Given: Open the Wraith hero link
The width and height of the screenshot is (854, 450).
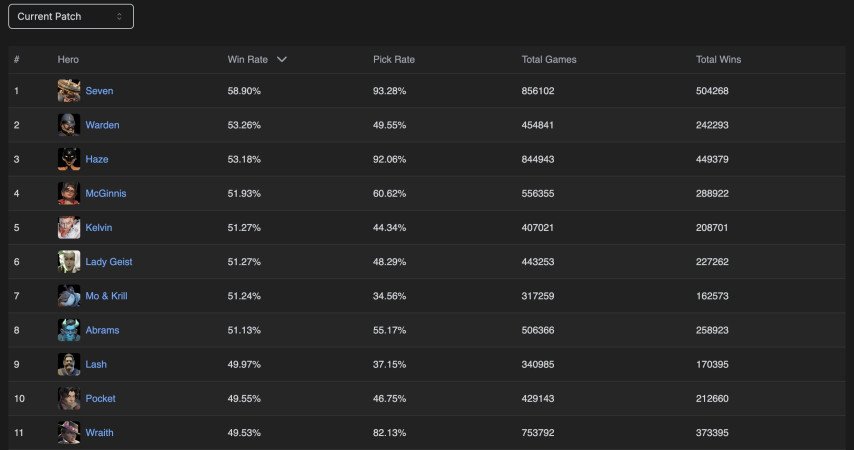Looking at the screenshot, I should 99,433.
